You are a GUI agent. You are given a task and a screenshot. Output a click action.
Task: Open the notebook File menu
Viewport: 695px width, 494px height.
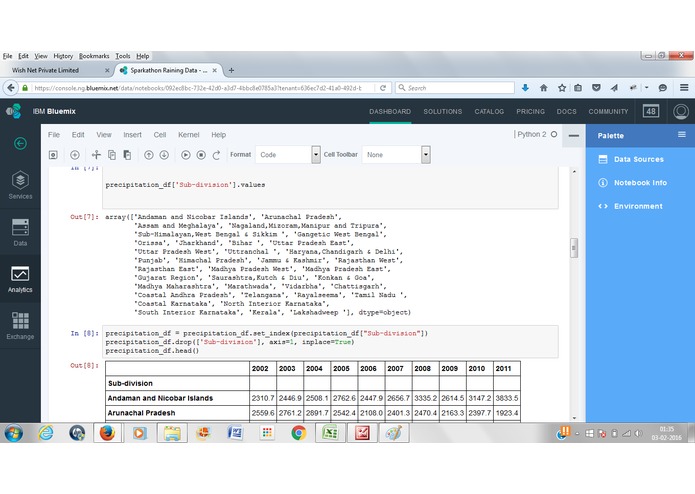point(54,135)
